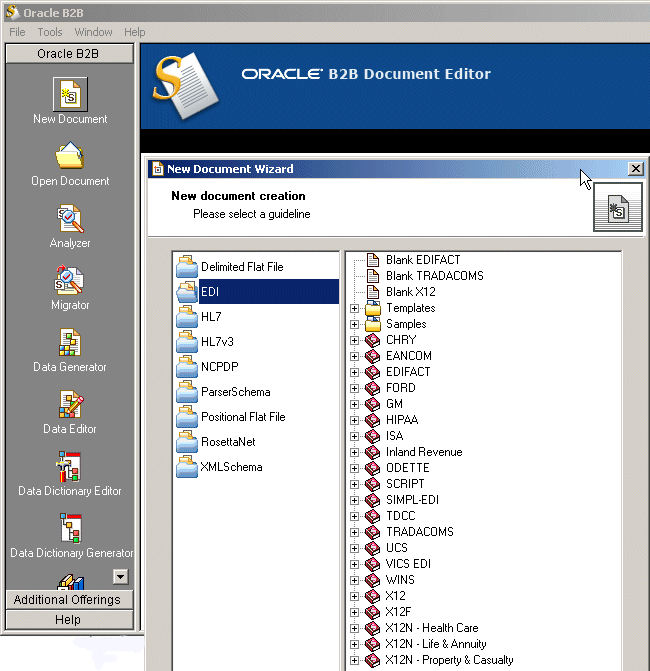The height and width of the screenshot is (671, 650).
Task: Open the Open Document folder icon
Action: tap(70, 155)
